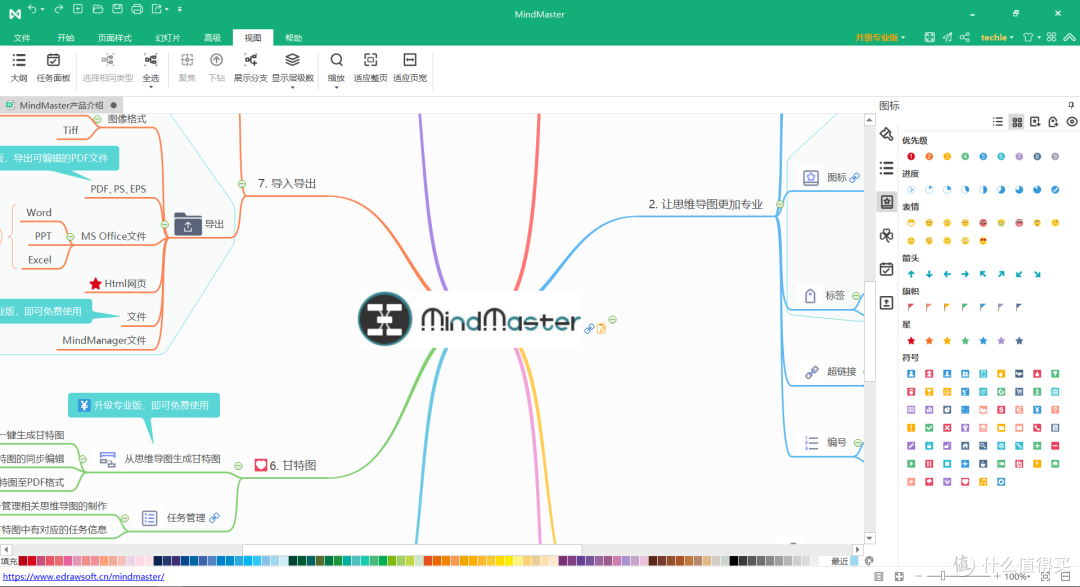
Task: Click the vertical scrollbar down arrow
Action: click(869, 538)
